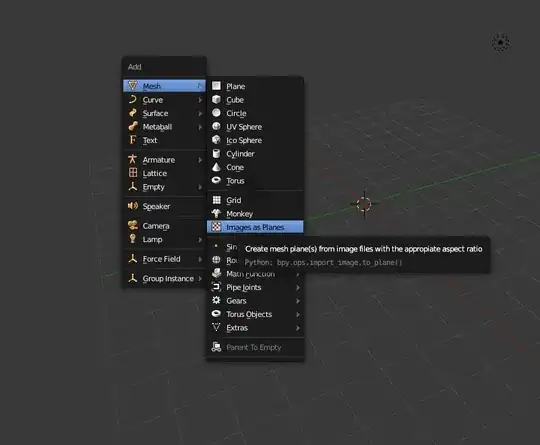Click the Metaball icon

tap(133, 126)
